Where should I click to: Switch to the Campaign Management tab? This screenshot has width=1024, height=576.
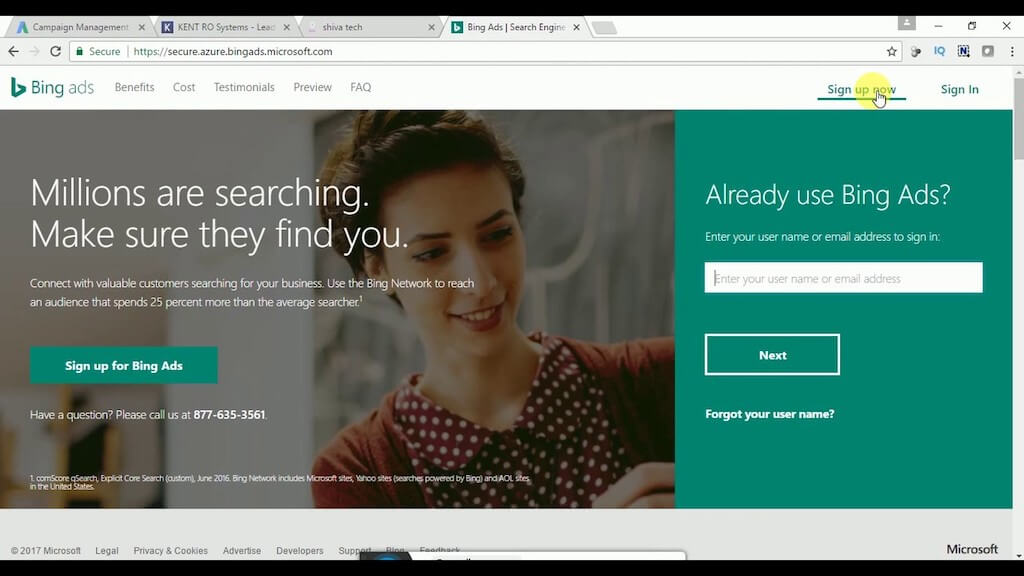pyautogui.click(x=80, y=27)
